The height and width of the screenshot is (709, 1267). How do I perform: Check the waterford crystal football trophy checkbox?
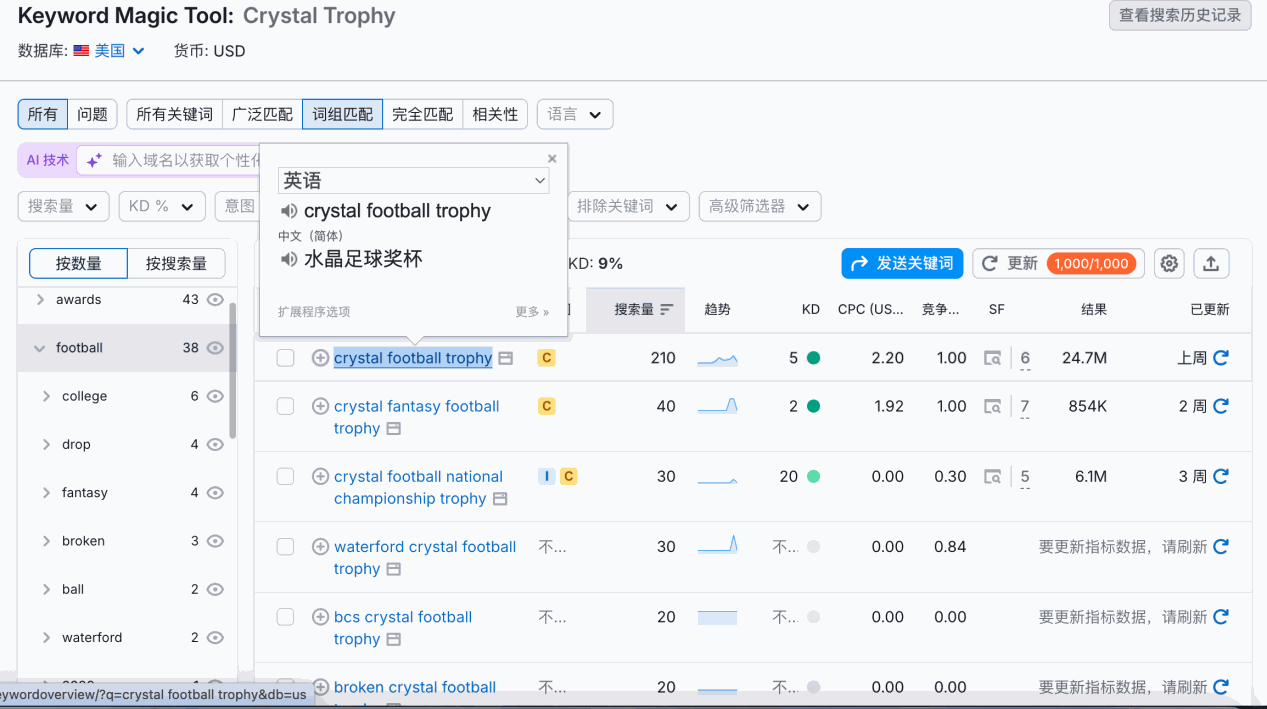(x=285, y=546)
